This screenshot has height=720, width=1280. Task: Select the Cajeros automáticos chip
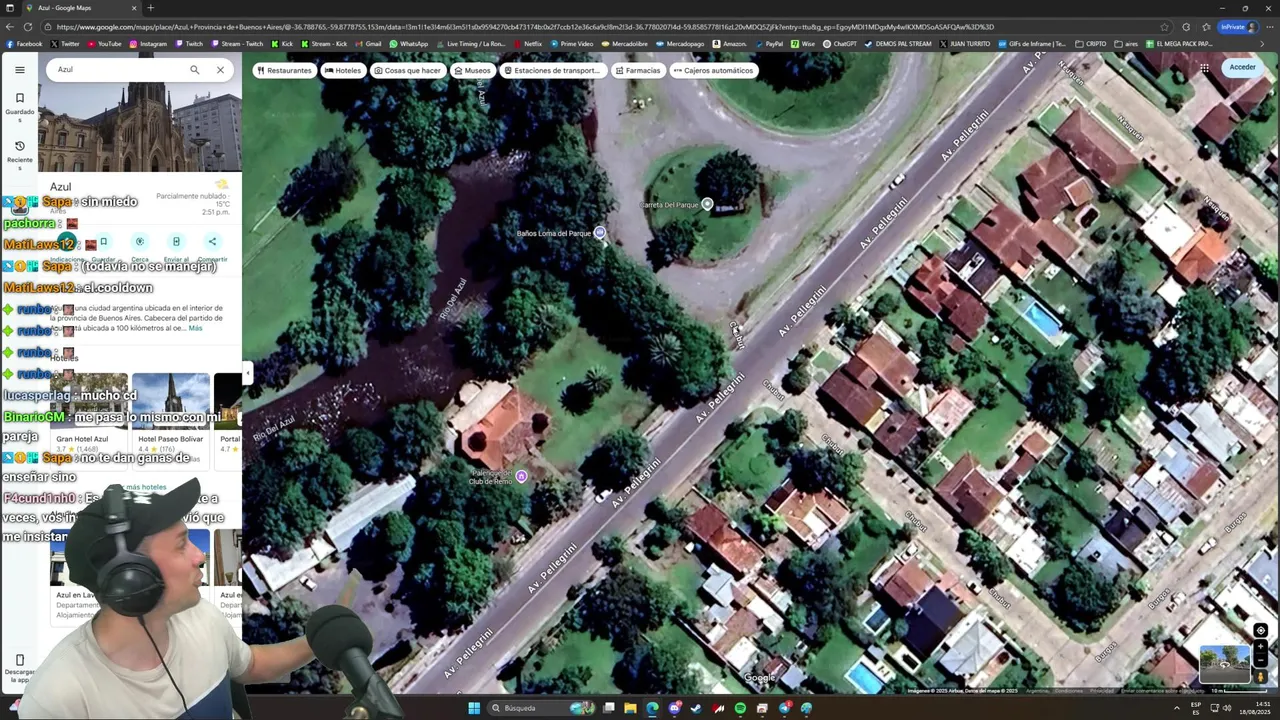(x=713, y=70)
